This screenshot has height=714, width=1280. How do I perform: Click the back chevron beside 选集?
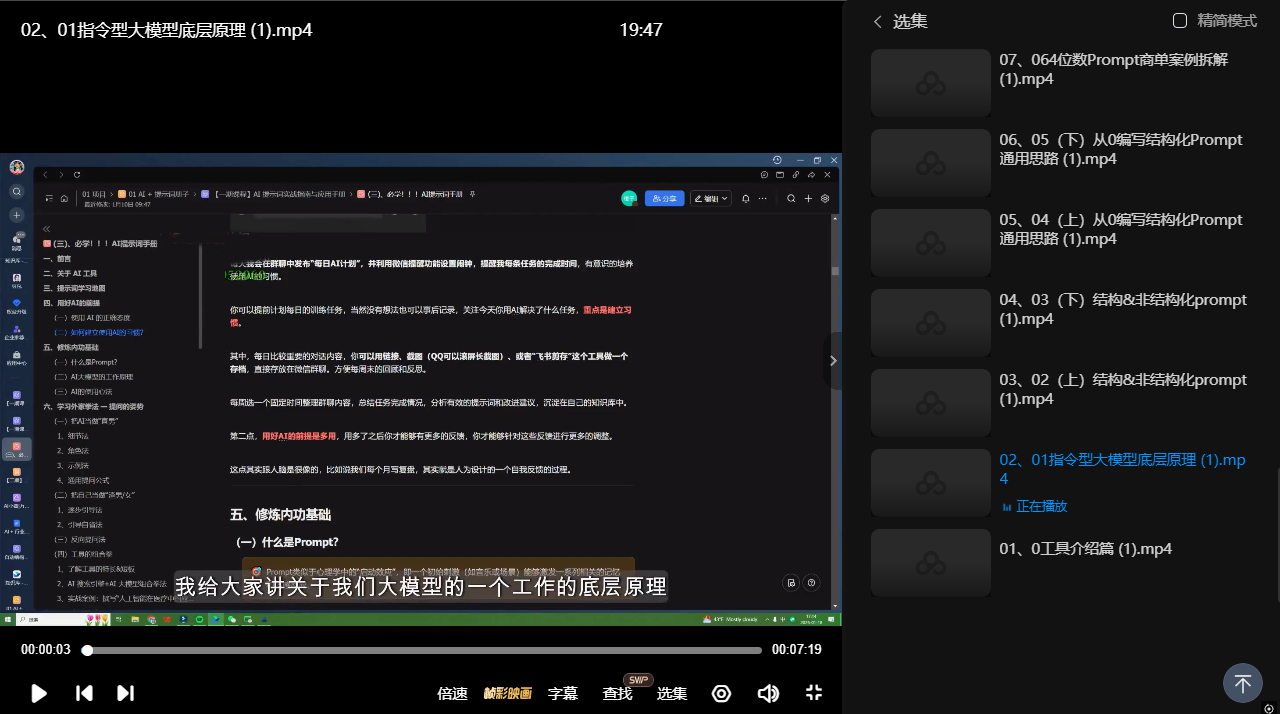click(878, 22)
